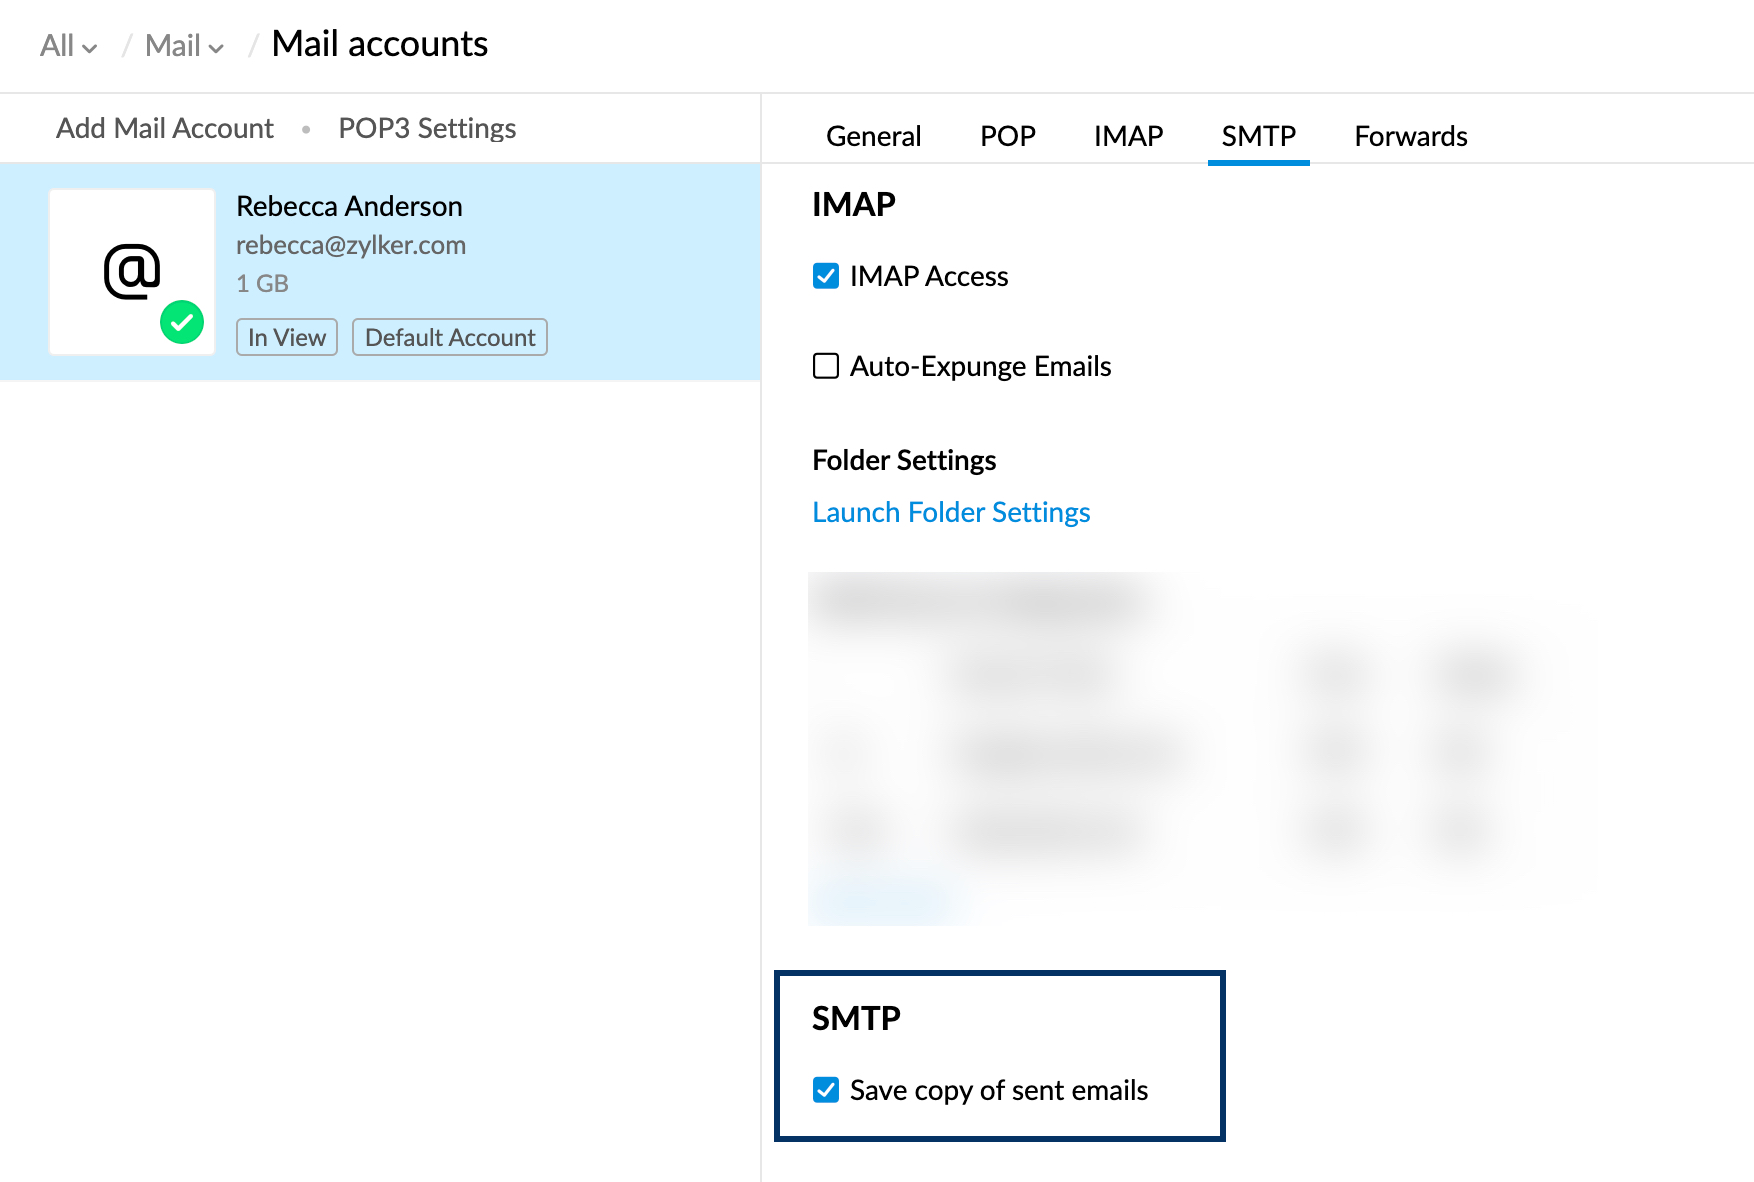Viewport: 1754px width, 1182px height.
Task: Open the POP tab
Action: tap(1007, 136)
